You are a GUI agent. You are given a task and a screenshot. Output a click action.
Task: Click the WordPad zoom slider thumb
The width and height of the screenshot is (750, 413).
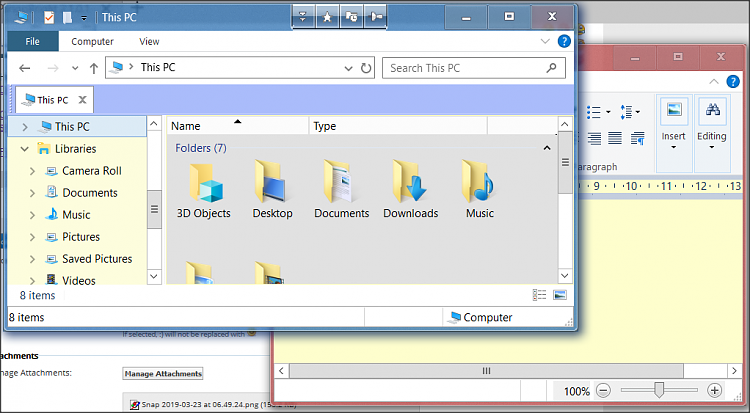(659, 390)
